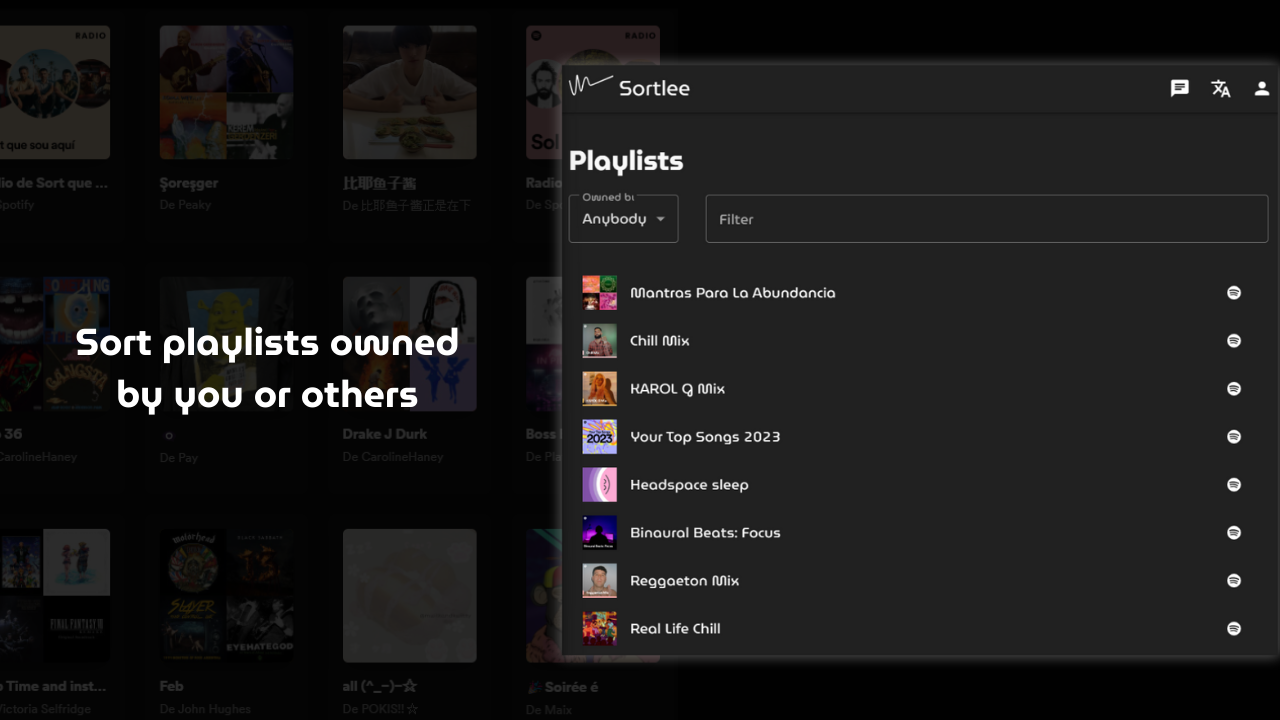Click Spotify icon next to Headspace sleep
Image resolution: width=1280 pixels, height=720 pixels.
[1234, 485]
